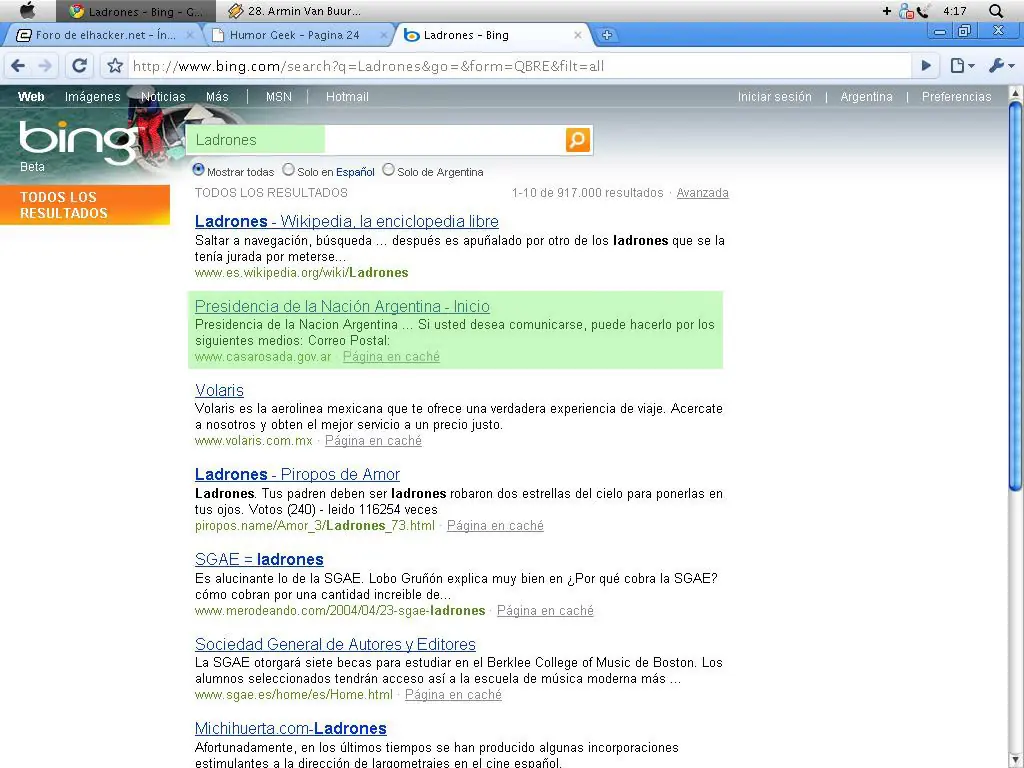Open a new tab with plus button
1024x768 pixels.
pos(607,35)
